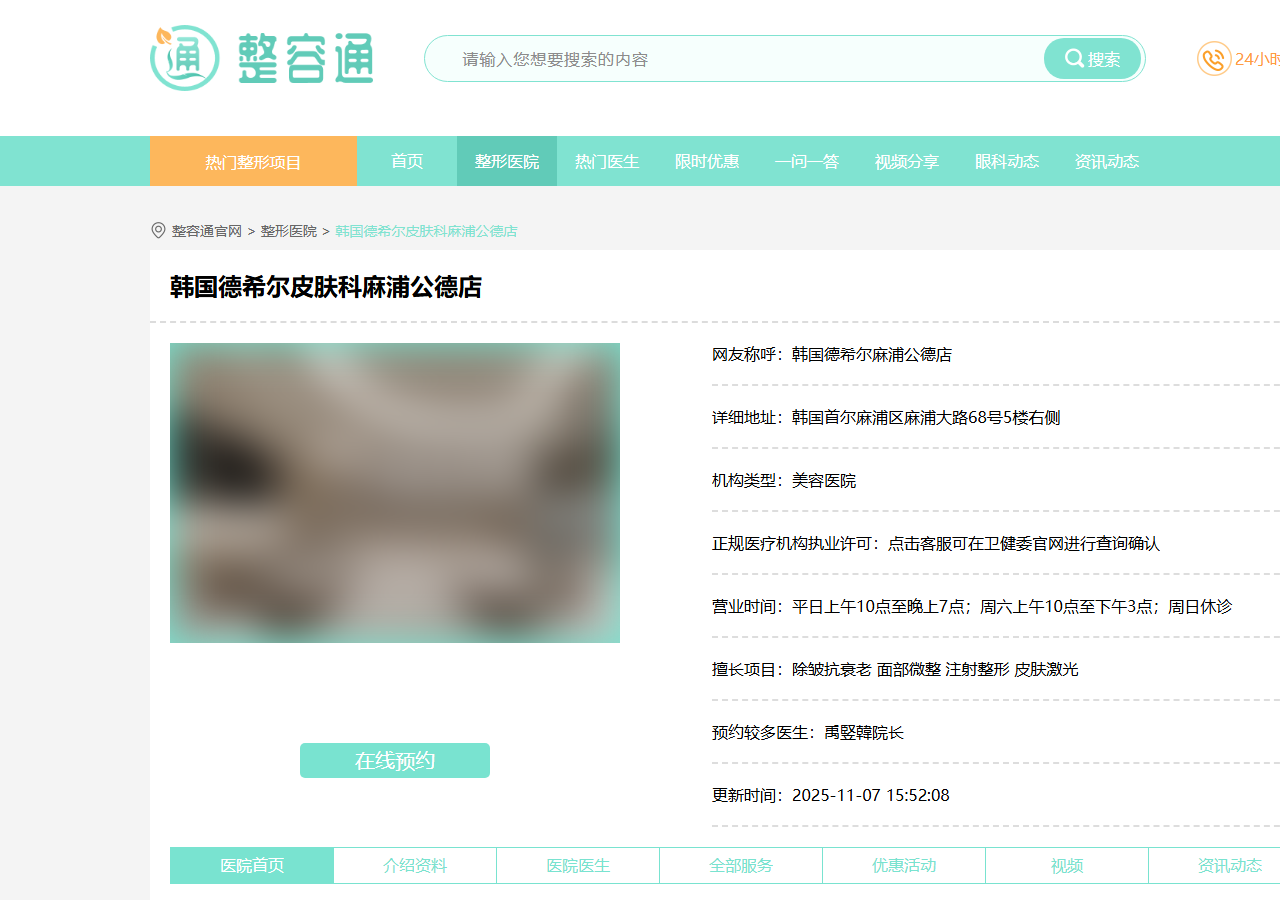
Task: Click 除皱抗衰老 specialty item
Action: click(x=832, y=670)
